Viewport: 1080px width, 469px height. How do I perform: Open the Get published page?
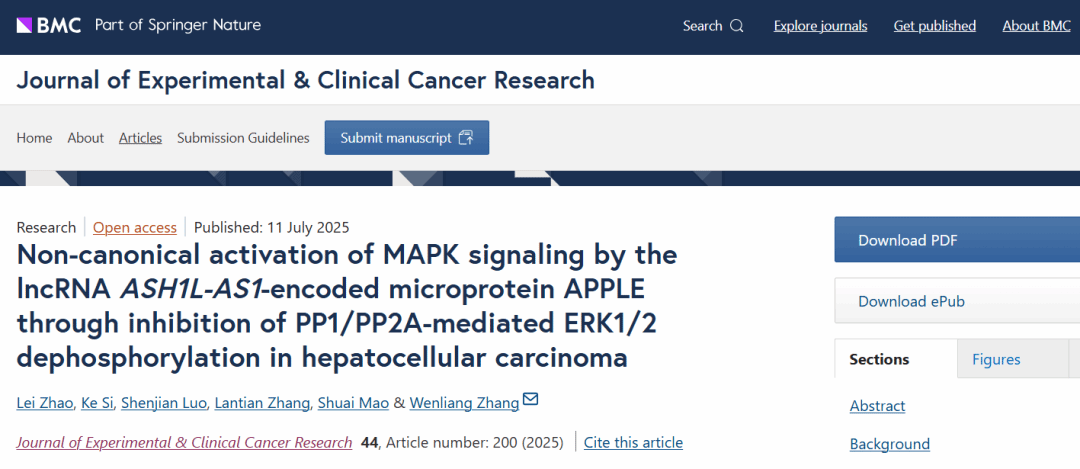tap(934, 26)
